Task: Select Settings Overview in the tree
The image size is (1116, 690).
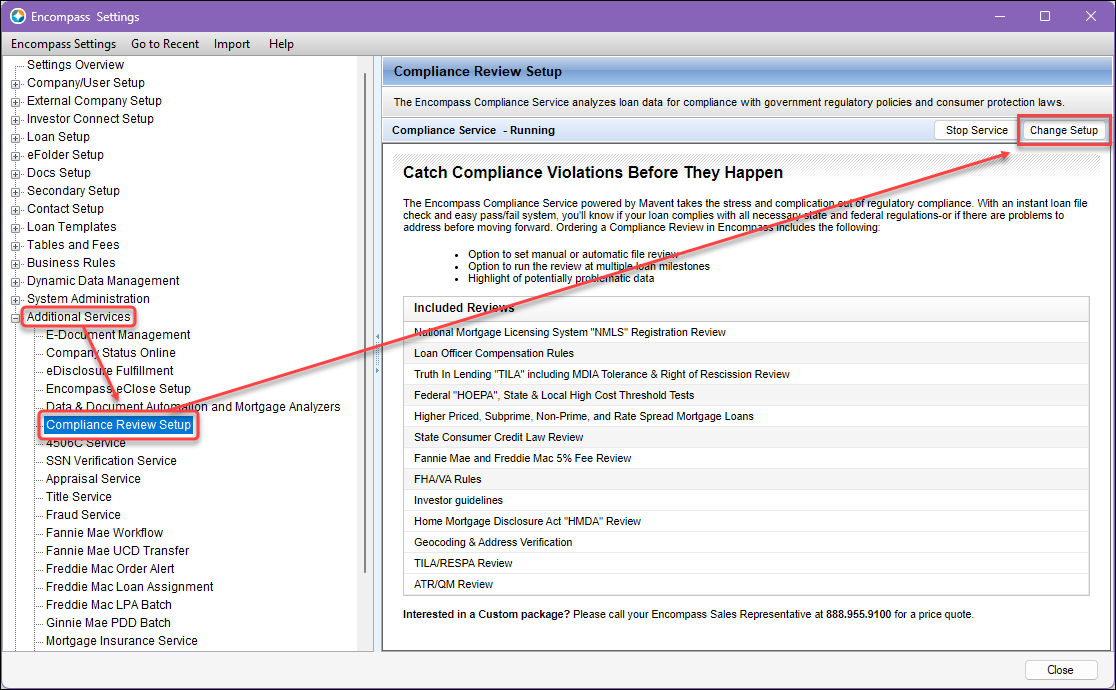Action: [x=75, y=65]
